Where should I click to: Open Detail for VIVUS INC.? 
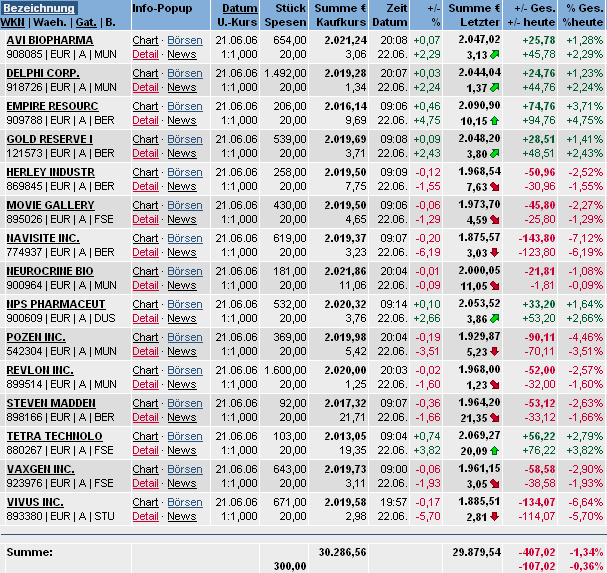coord(145,516)
